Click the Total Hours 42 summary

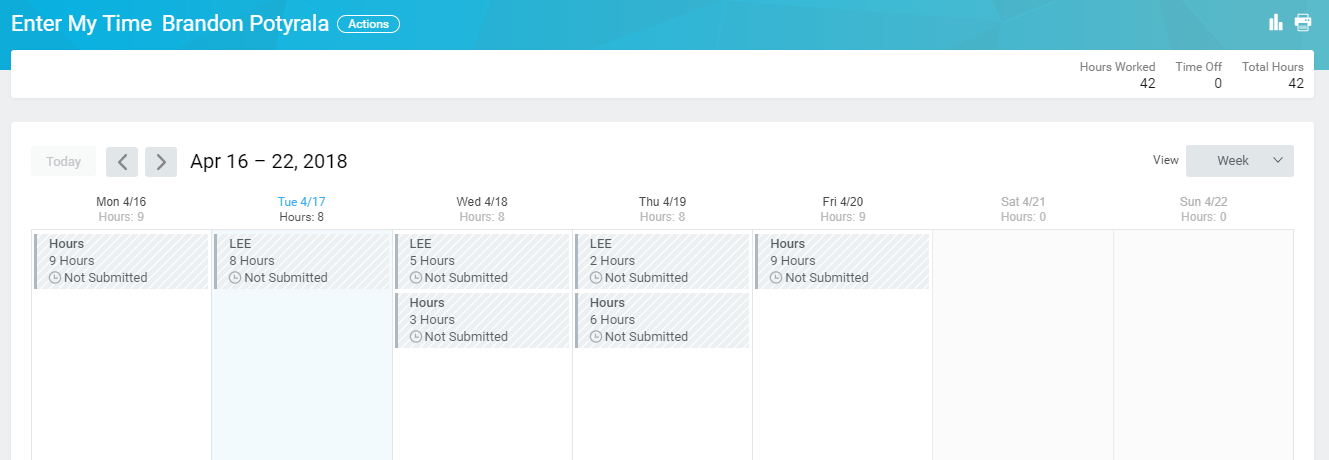tap(1273, 75)
